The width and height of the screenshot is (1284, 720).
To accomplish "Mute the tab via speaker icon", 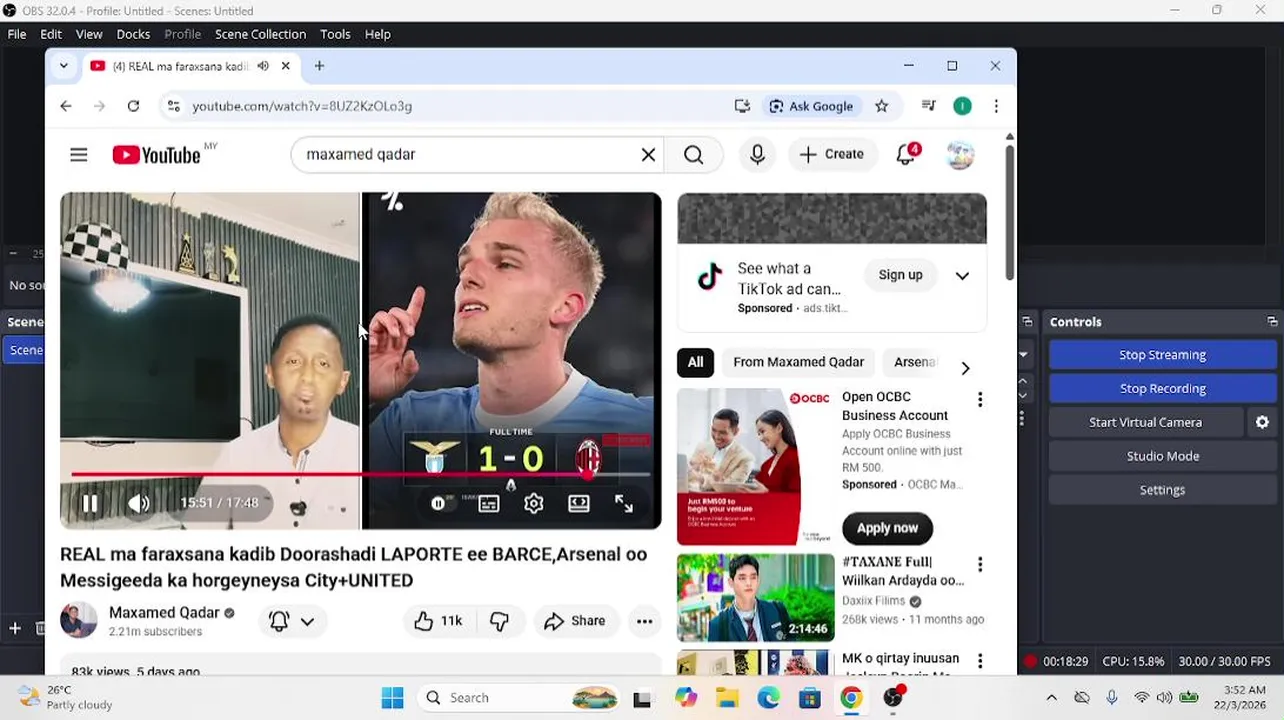I will click(263, 66).
